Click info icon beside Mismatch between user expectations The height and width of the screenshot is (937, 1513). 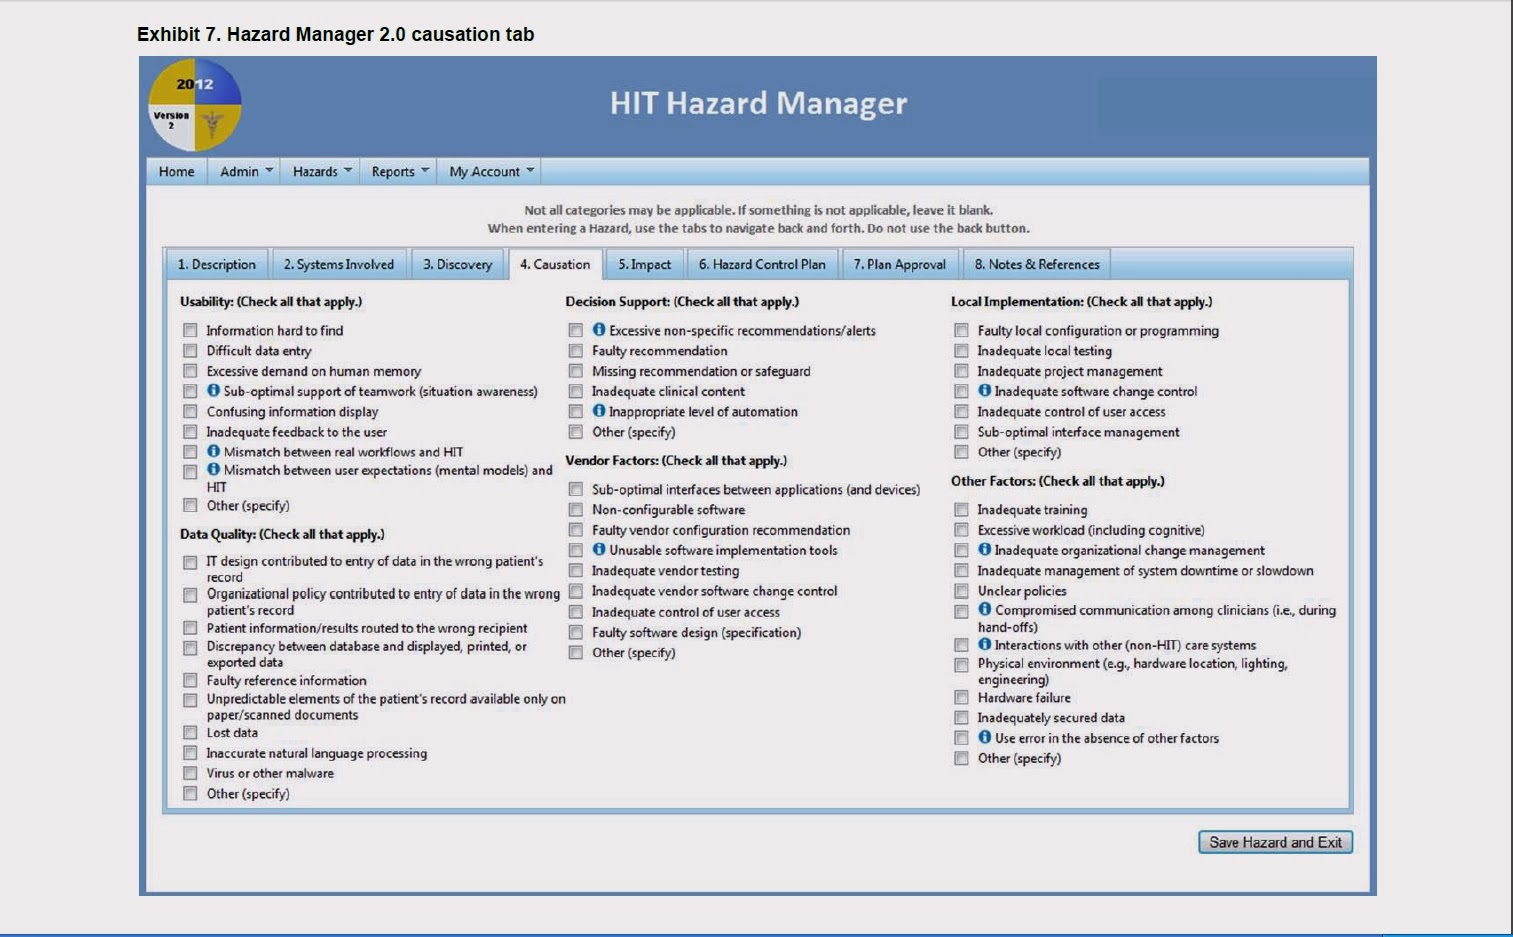coord(213,469)
